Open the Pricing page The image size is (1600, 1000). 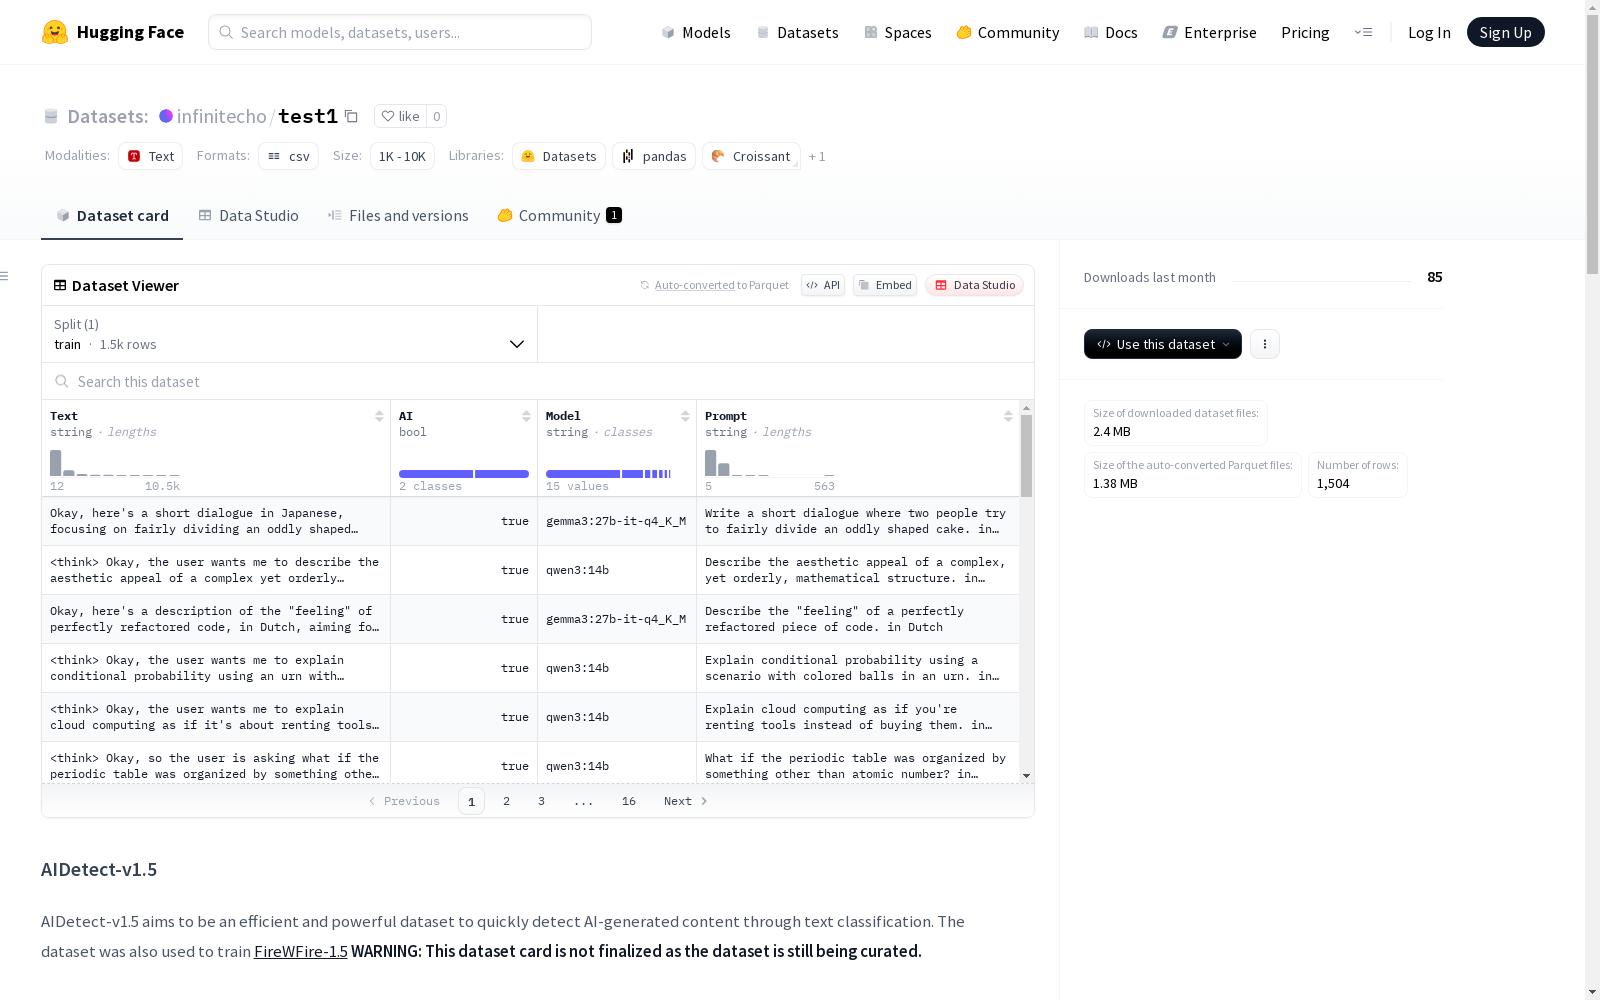coord(1305,32)
